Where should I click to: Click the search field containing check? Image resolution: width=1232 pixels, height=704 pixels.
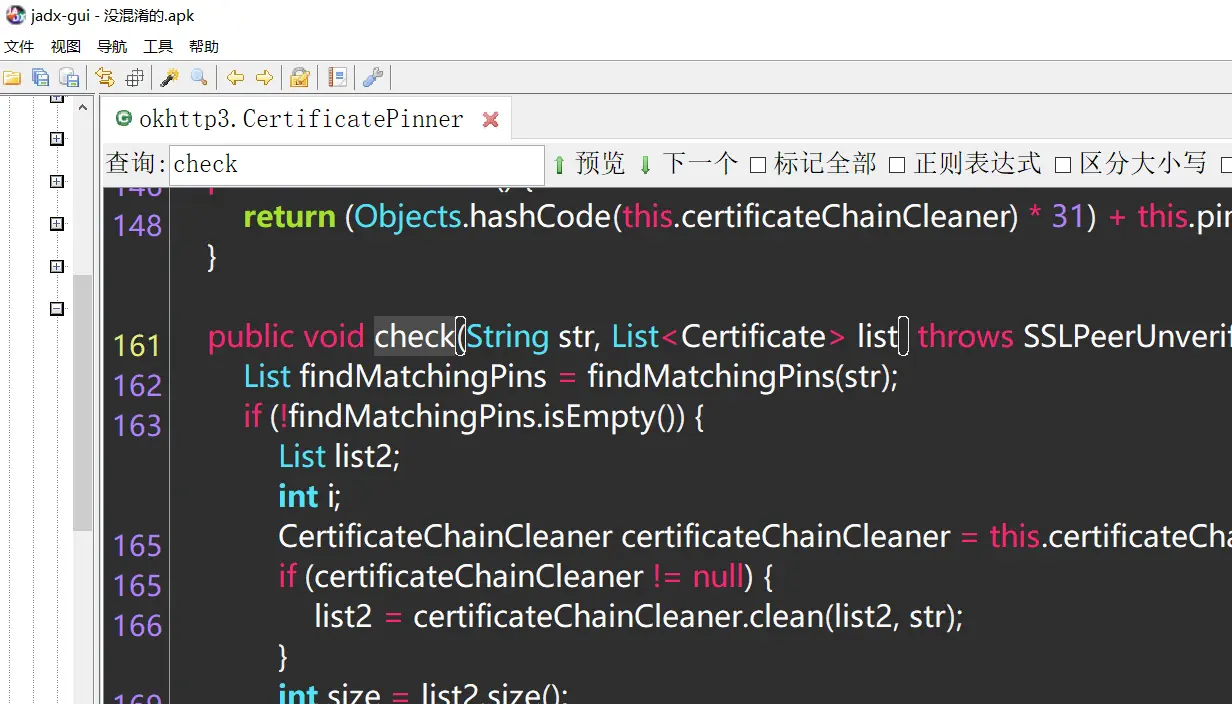pyautogui.click(x=357, y=165)
